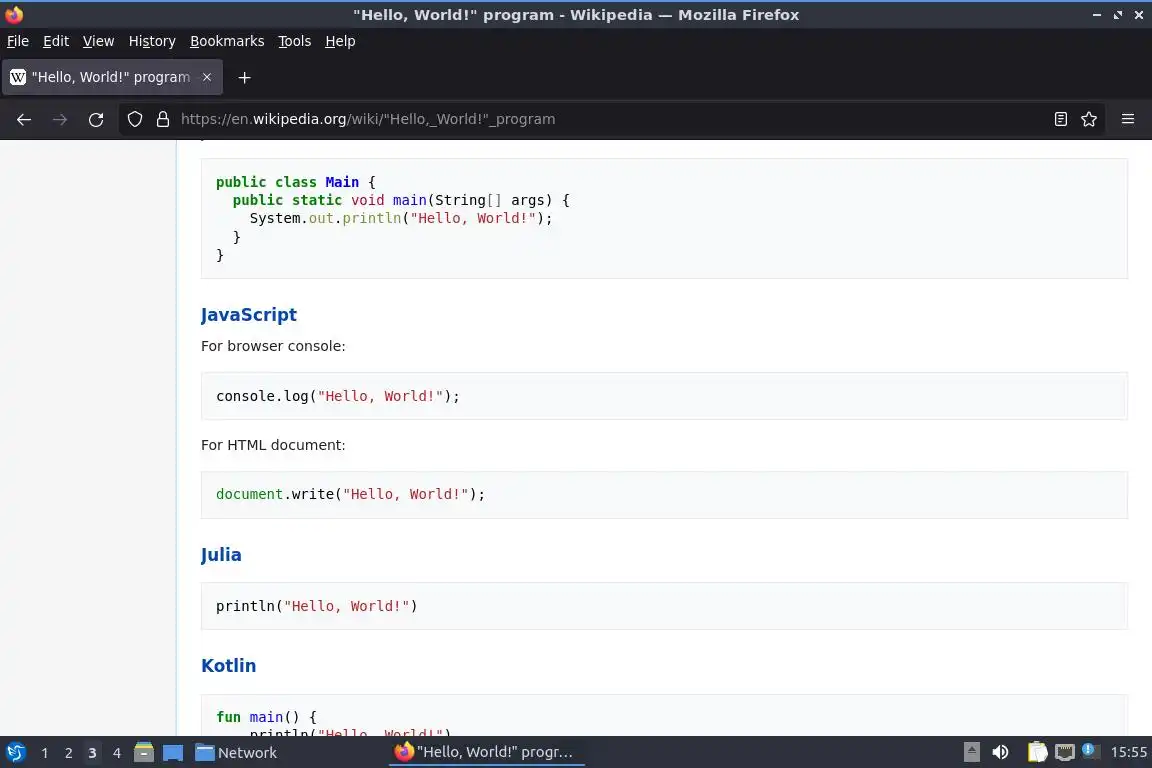
Task: Click the Firefox logo in title bar
Action: pos(14,14)
